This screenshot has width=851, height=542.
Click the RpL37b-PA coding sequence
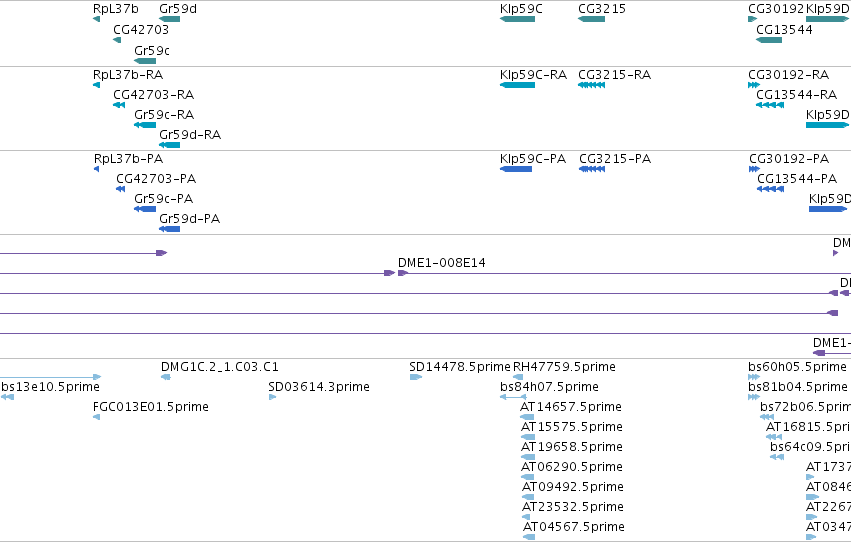click(x=97, y=169)
